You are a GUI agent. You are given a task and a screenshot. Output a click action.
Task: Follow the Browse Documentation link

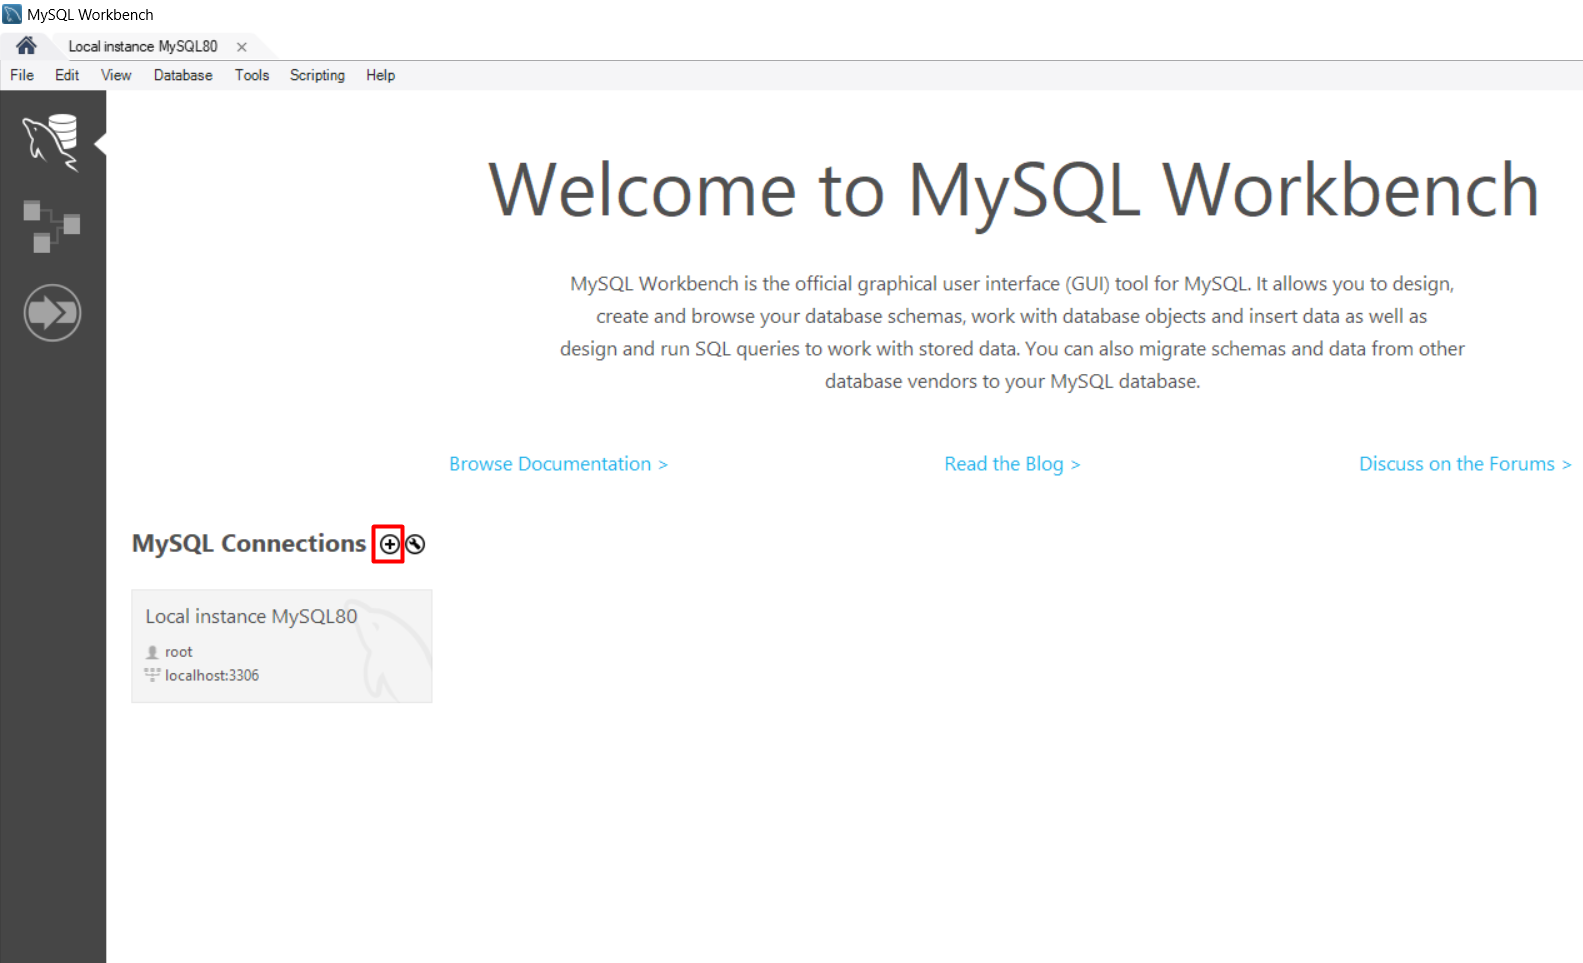coord(558,464)
